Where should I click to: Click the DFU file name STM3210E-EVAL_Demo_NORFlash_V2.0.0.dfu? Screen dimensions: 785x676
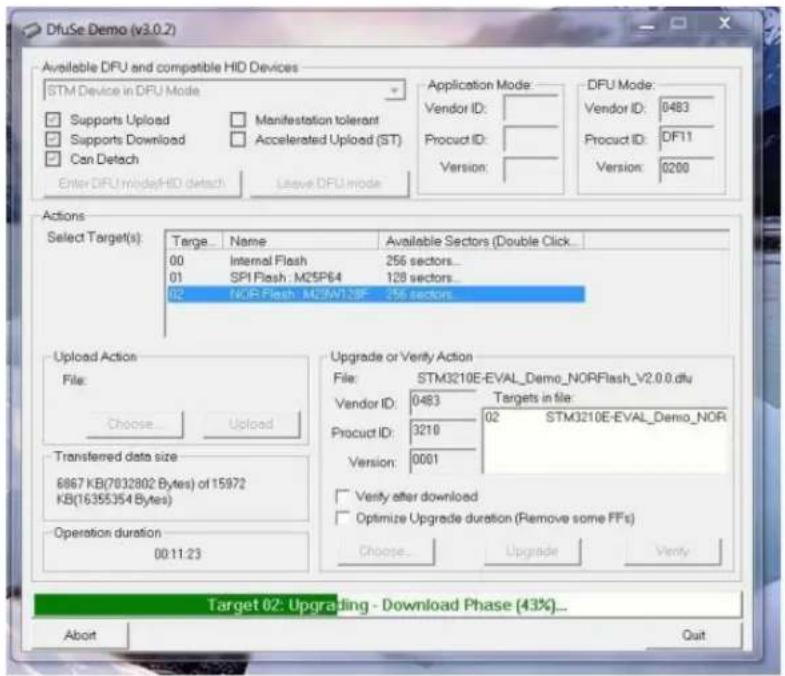pyautogui.click(x=554, y=379)
